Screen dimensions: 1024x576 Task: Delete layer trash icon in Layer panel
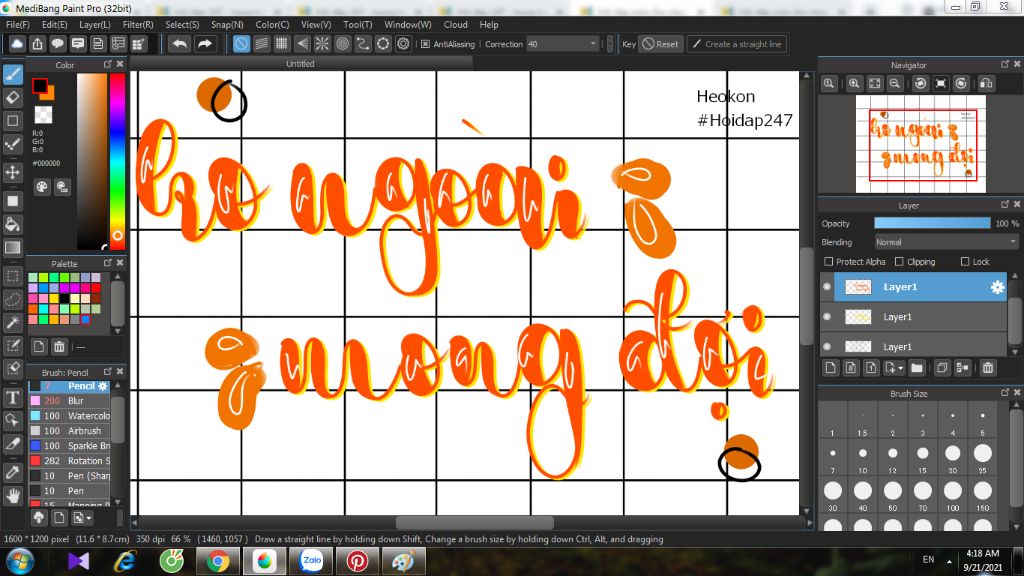(x=987, y=368)
